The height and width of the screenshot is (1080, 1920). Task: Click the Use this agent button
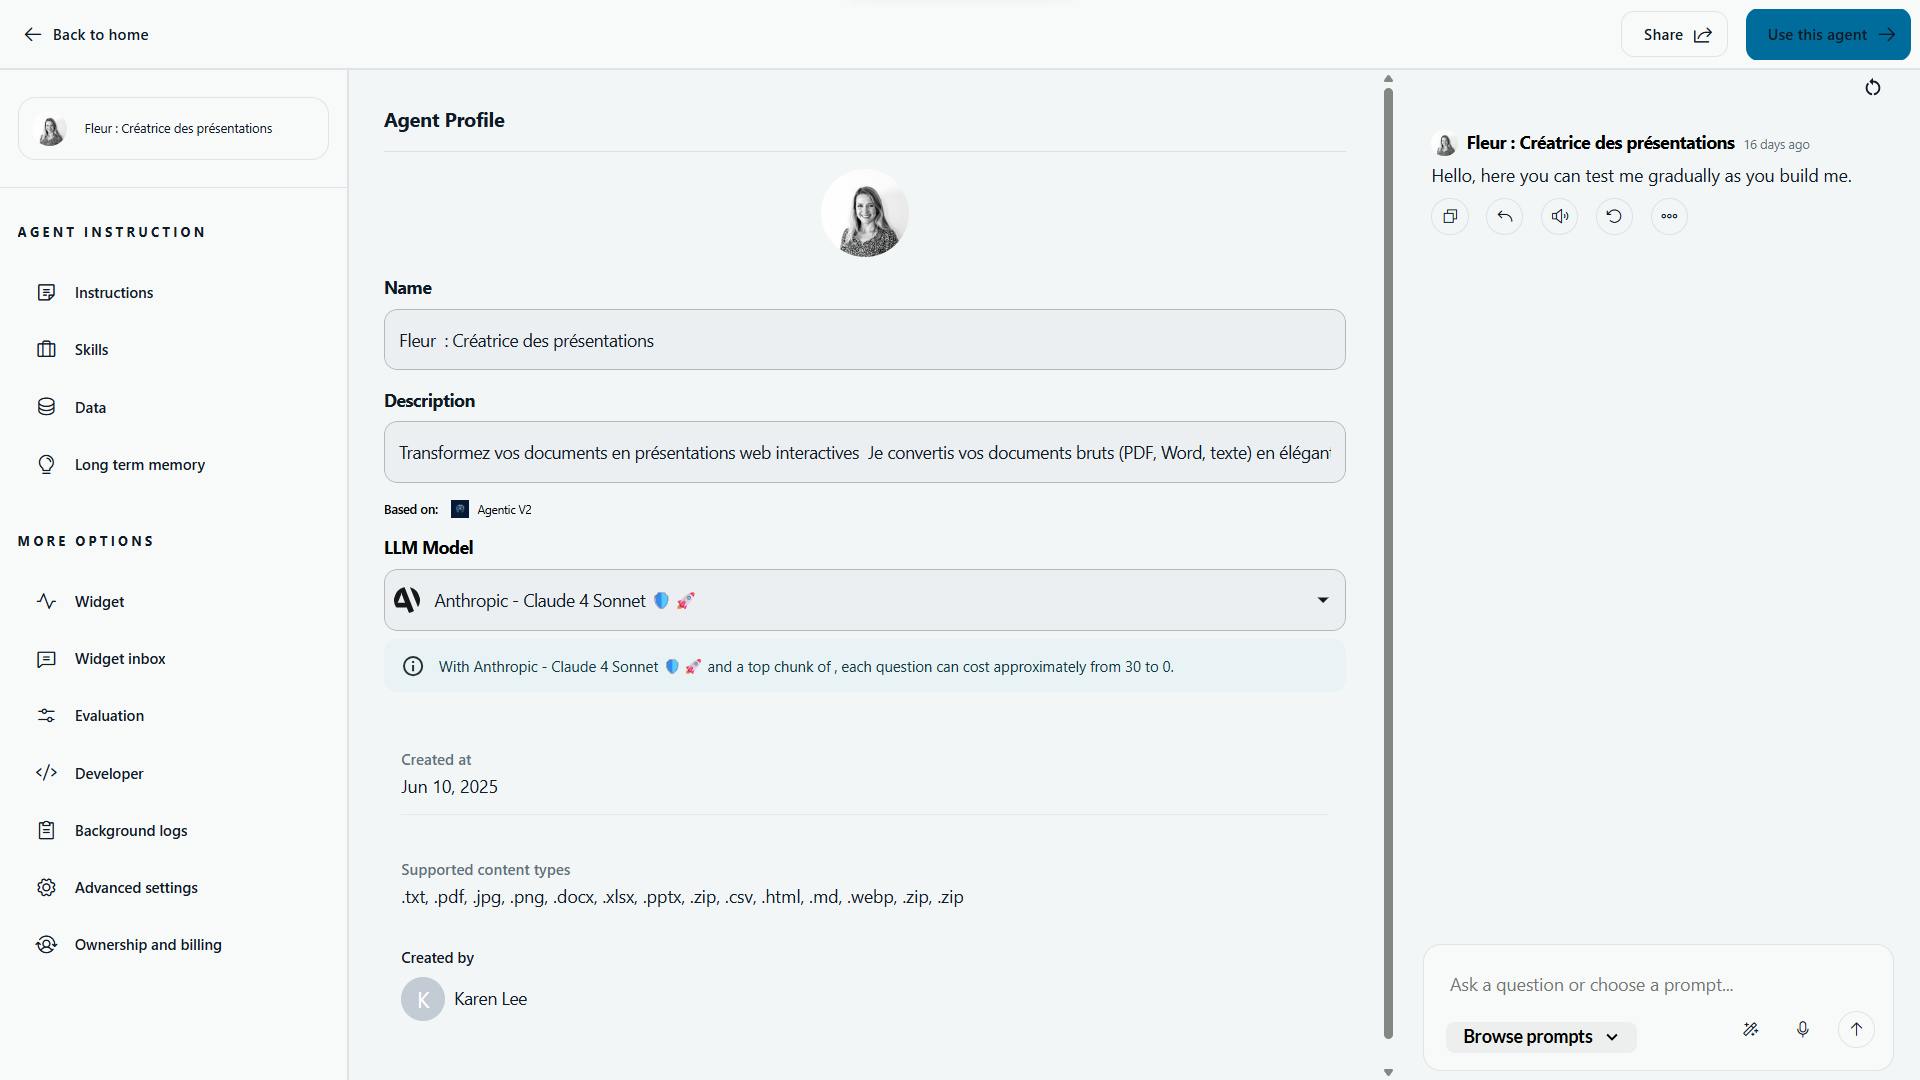tap(1826, 33)
